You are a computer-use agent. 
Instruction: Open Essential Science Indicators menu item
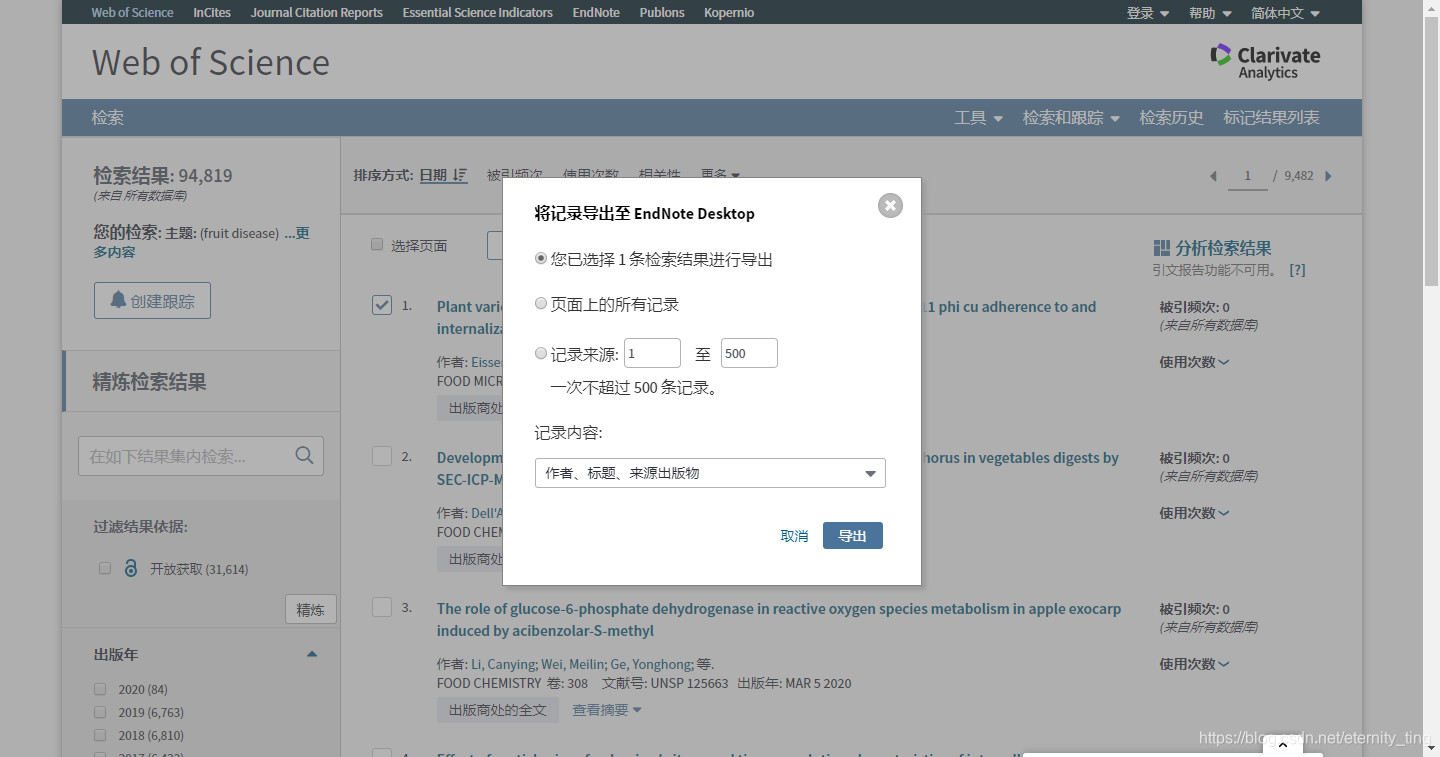click(478, 13)
